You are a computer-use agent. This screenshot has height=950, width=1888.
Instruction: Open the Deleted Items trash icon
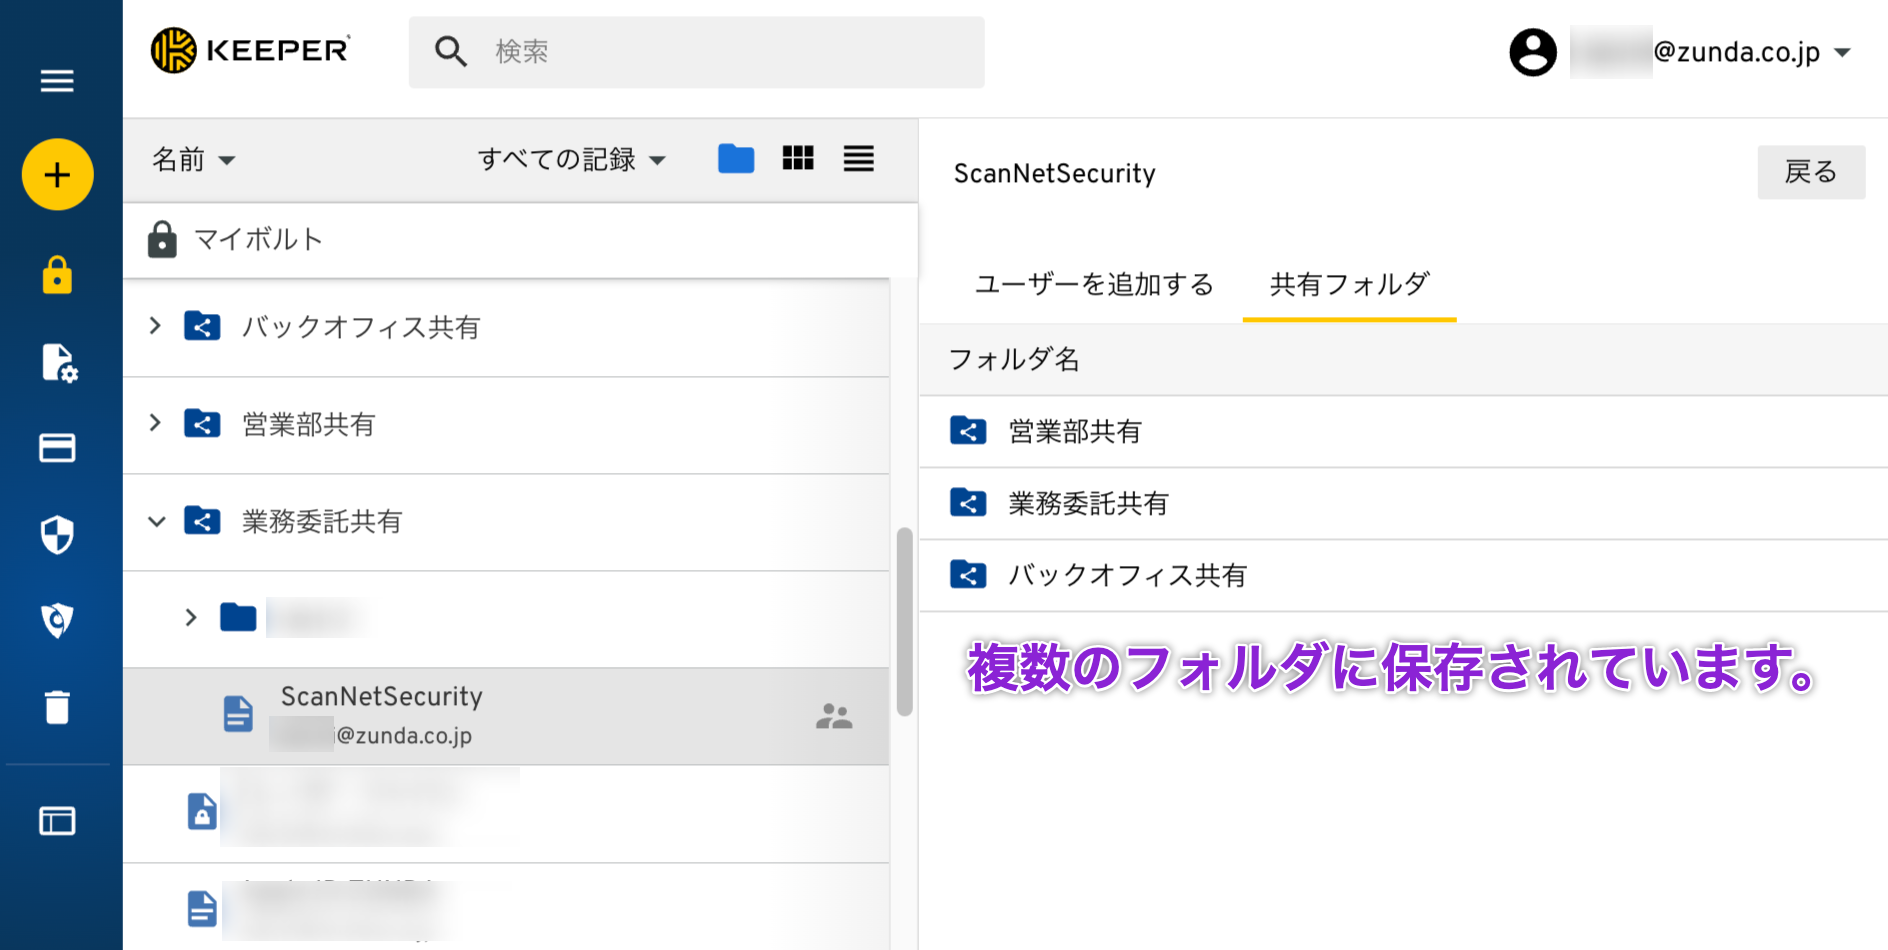tap(57, 706)
